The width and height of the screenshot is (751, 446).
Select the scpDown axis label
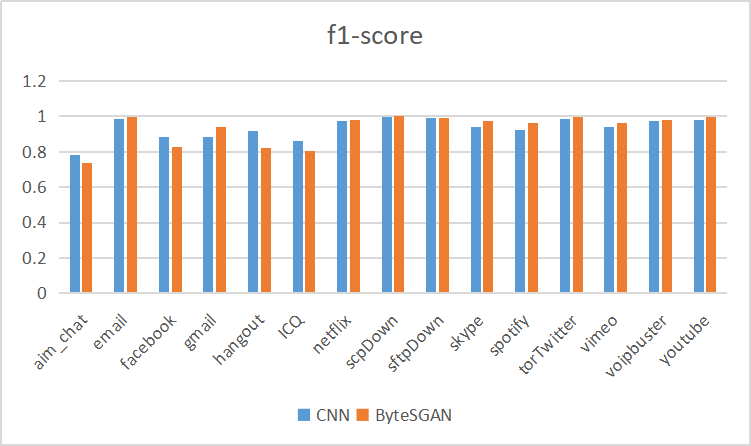(x=372, y=342)
